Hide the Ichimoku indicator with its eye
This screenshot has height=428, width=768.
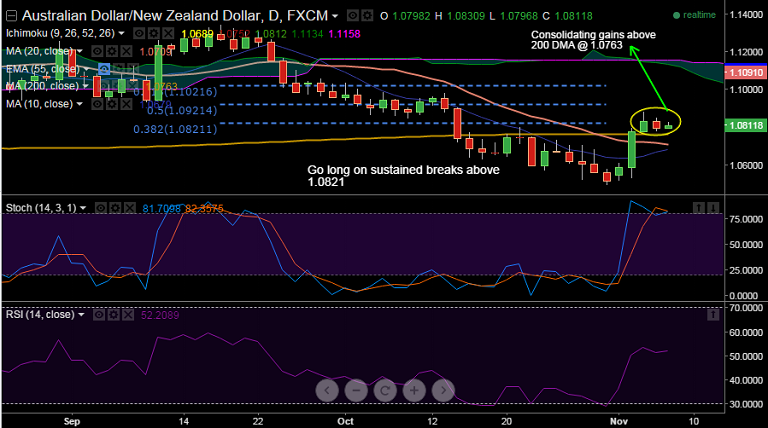tap(140, 34)
